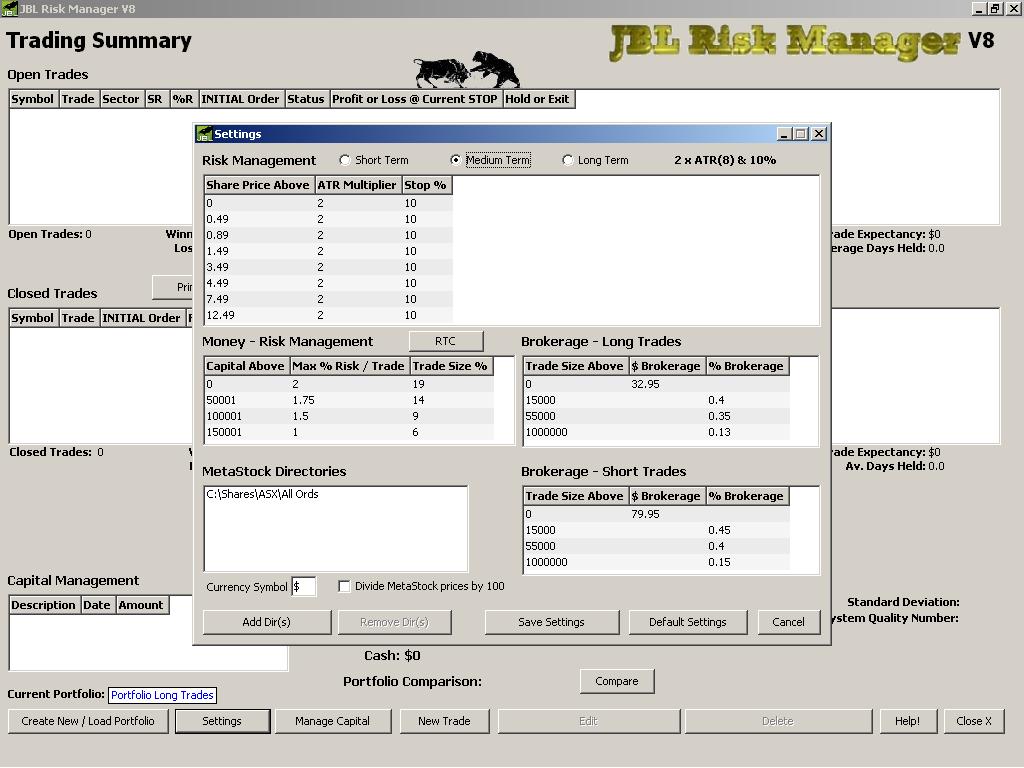Click the Trade Size % column header
This screenshot has width=1024, height=768.
click(451, 366)
